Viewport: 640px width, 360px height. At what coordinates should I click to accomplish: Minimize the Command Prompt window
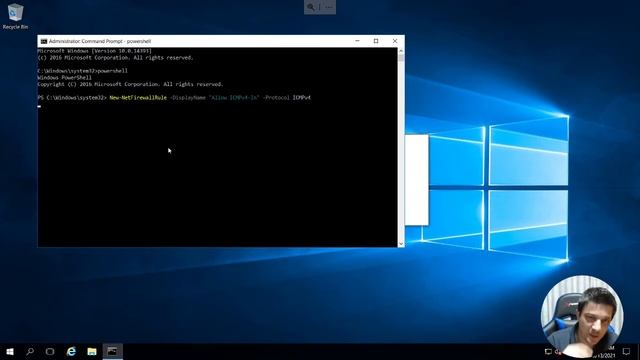[357, 41]
